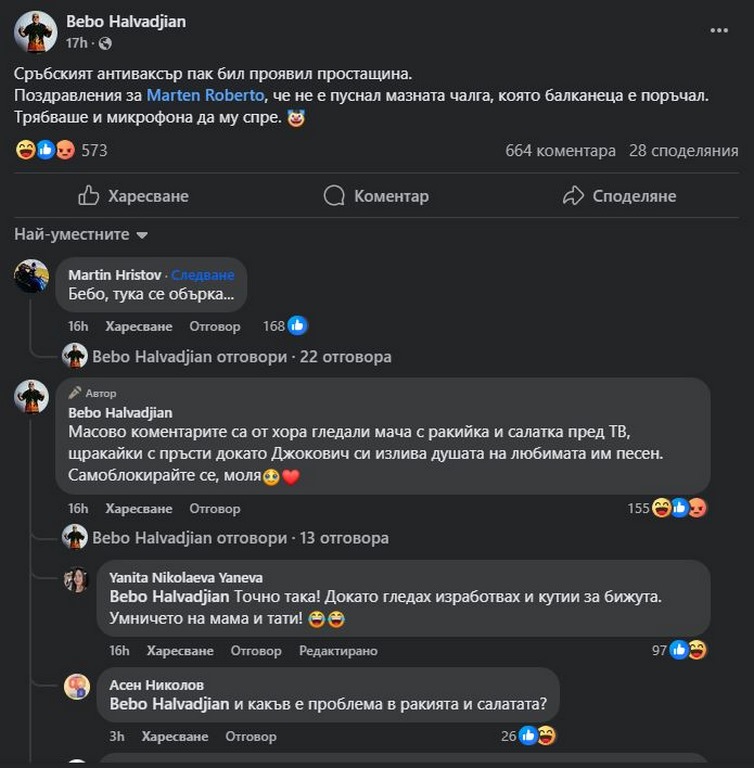This screenshot has height=768, width=754.
Task: Open Асен Николов's profile avatar
Action: (77, 686)
